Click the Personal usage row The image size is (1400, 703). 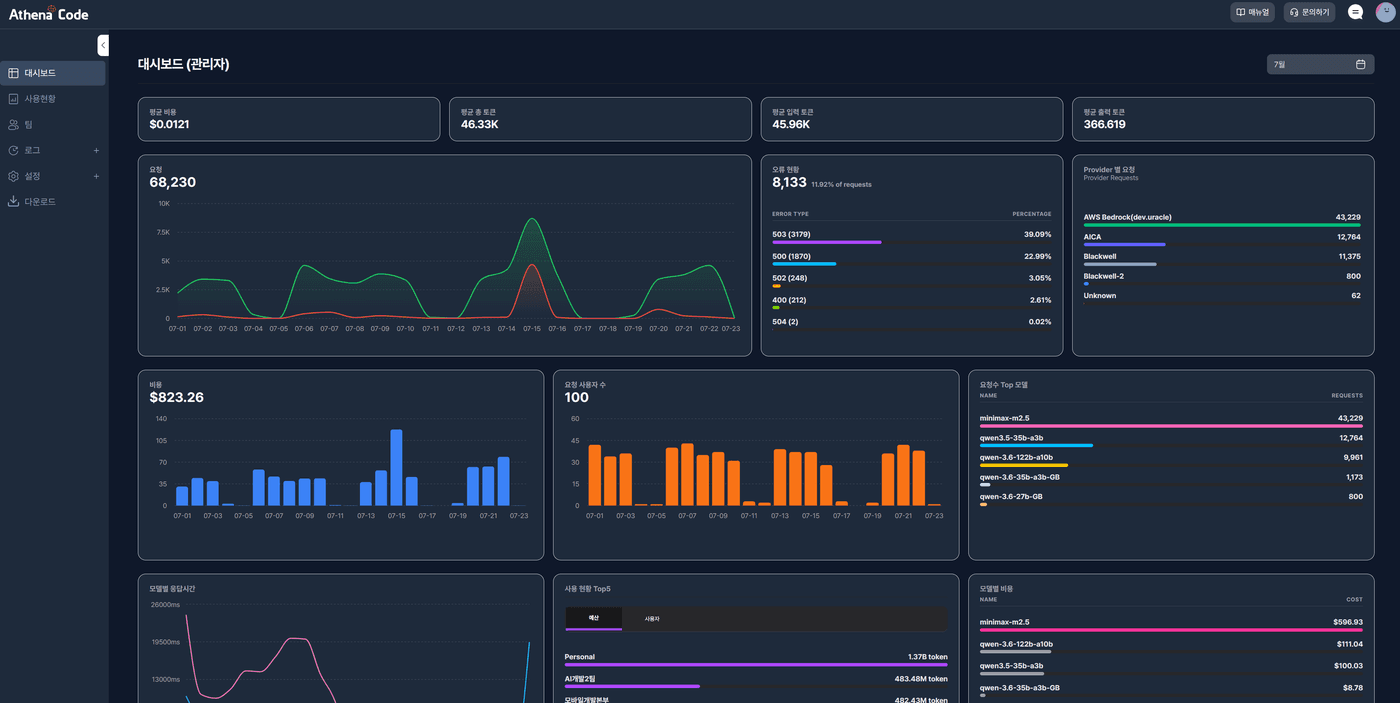tap(756, 660)
